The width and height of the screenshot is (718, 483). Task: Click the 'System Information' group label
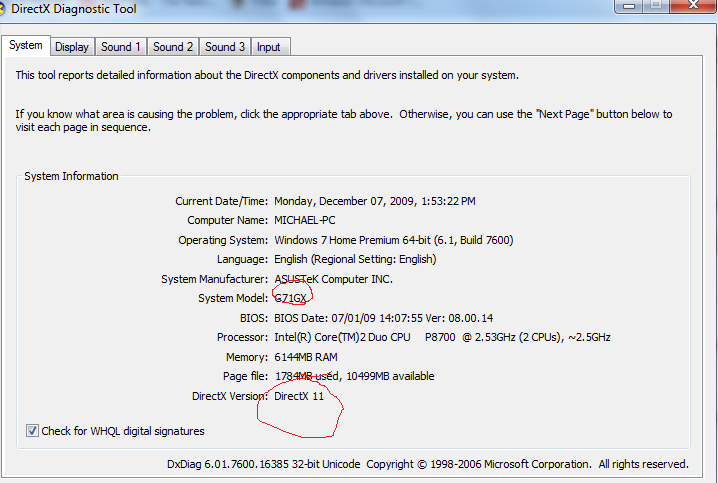pyautogui.click(x=71, y=176)
